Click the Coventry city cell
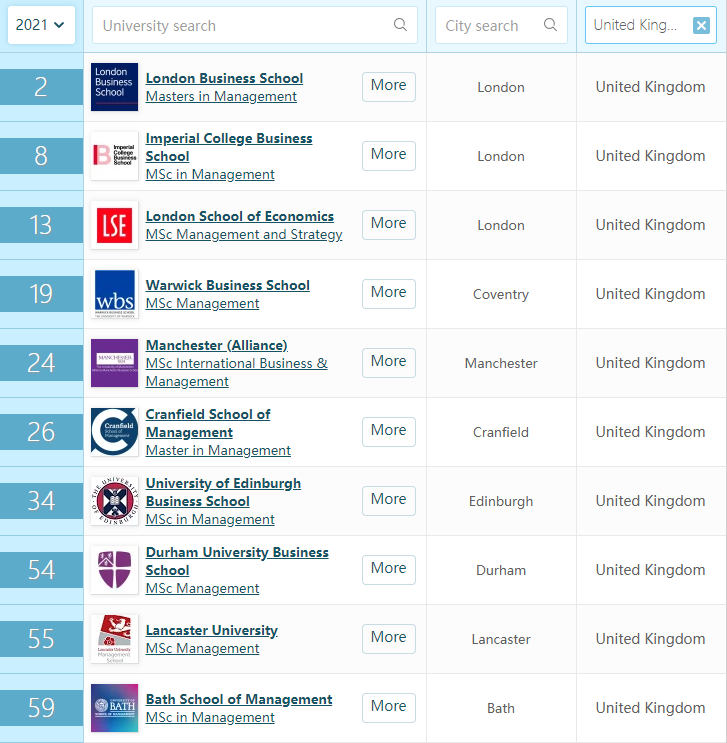 (x=501, y=294)
